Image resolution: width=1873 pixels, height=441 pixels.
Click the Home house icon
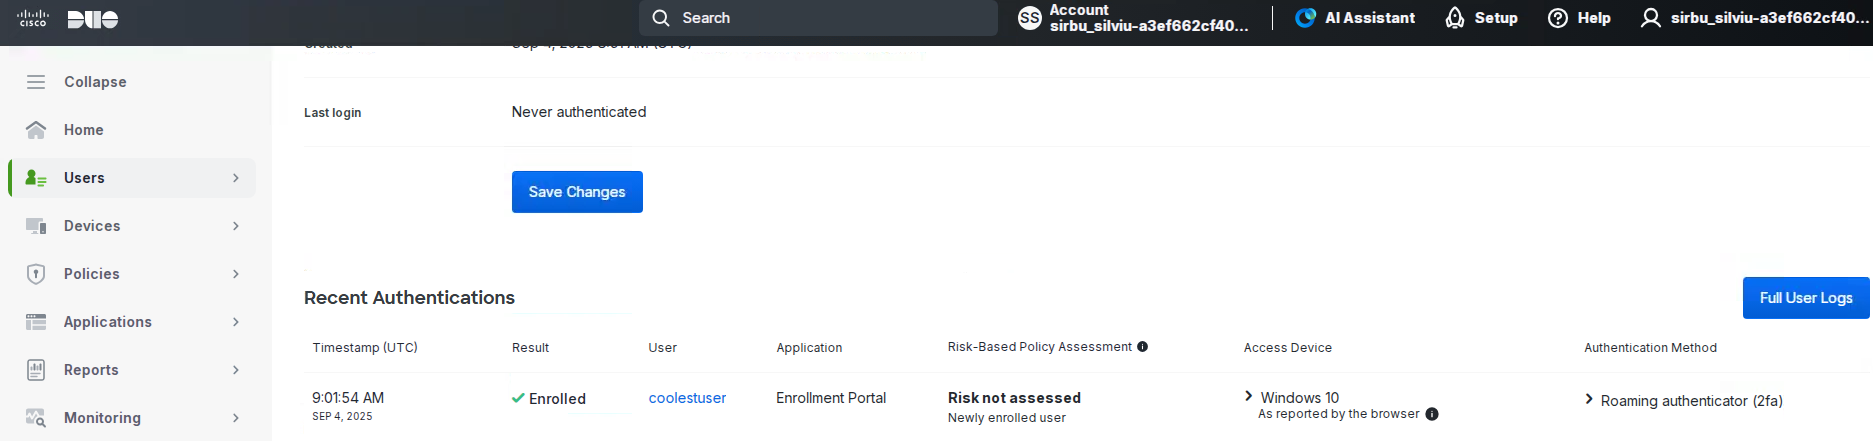[36, 130]
